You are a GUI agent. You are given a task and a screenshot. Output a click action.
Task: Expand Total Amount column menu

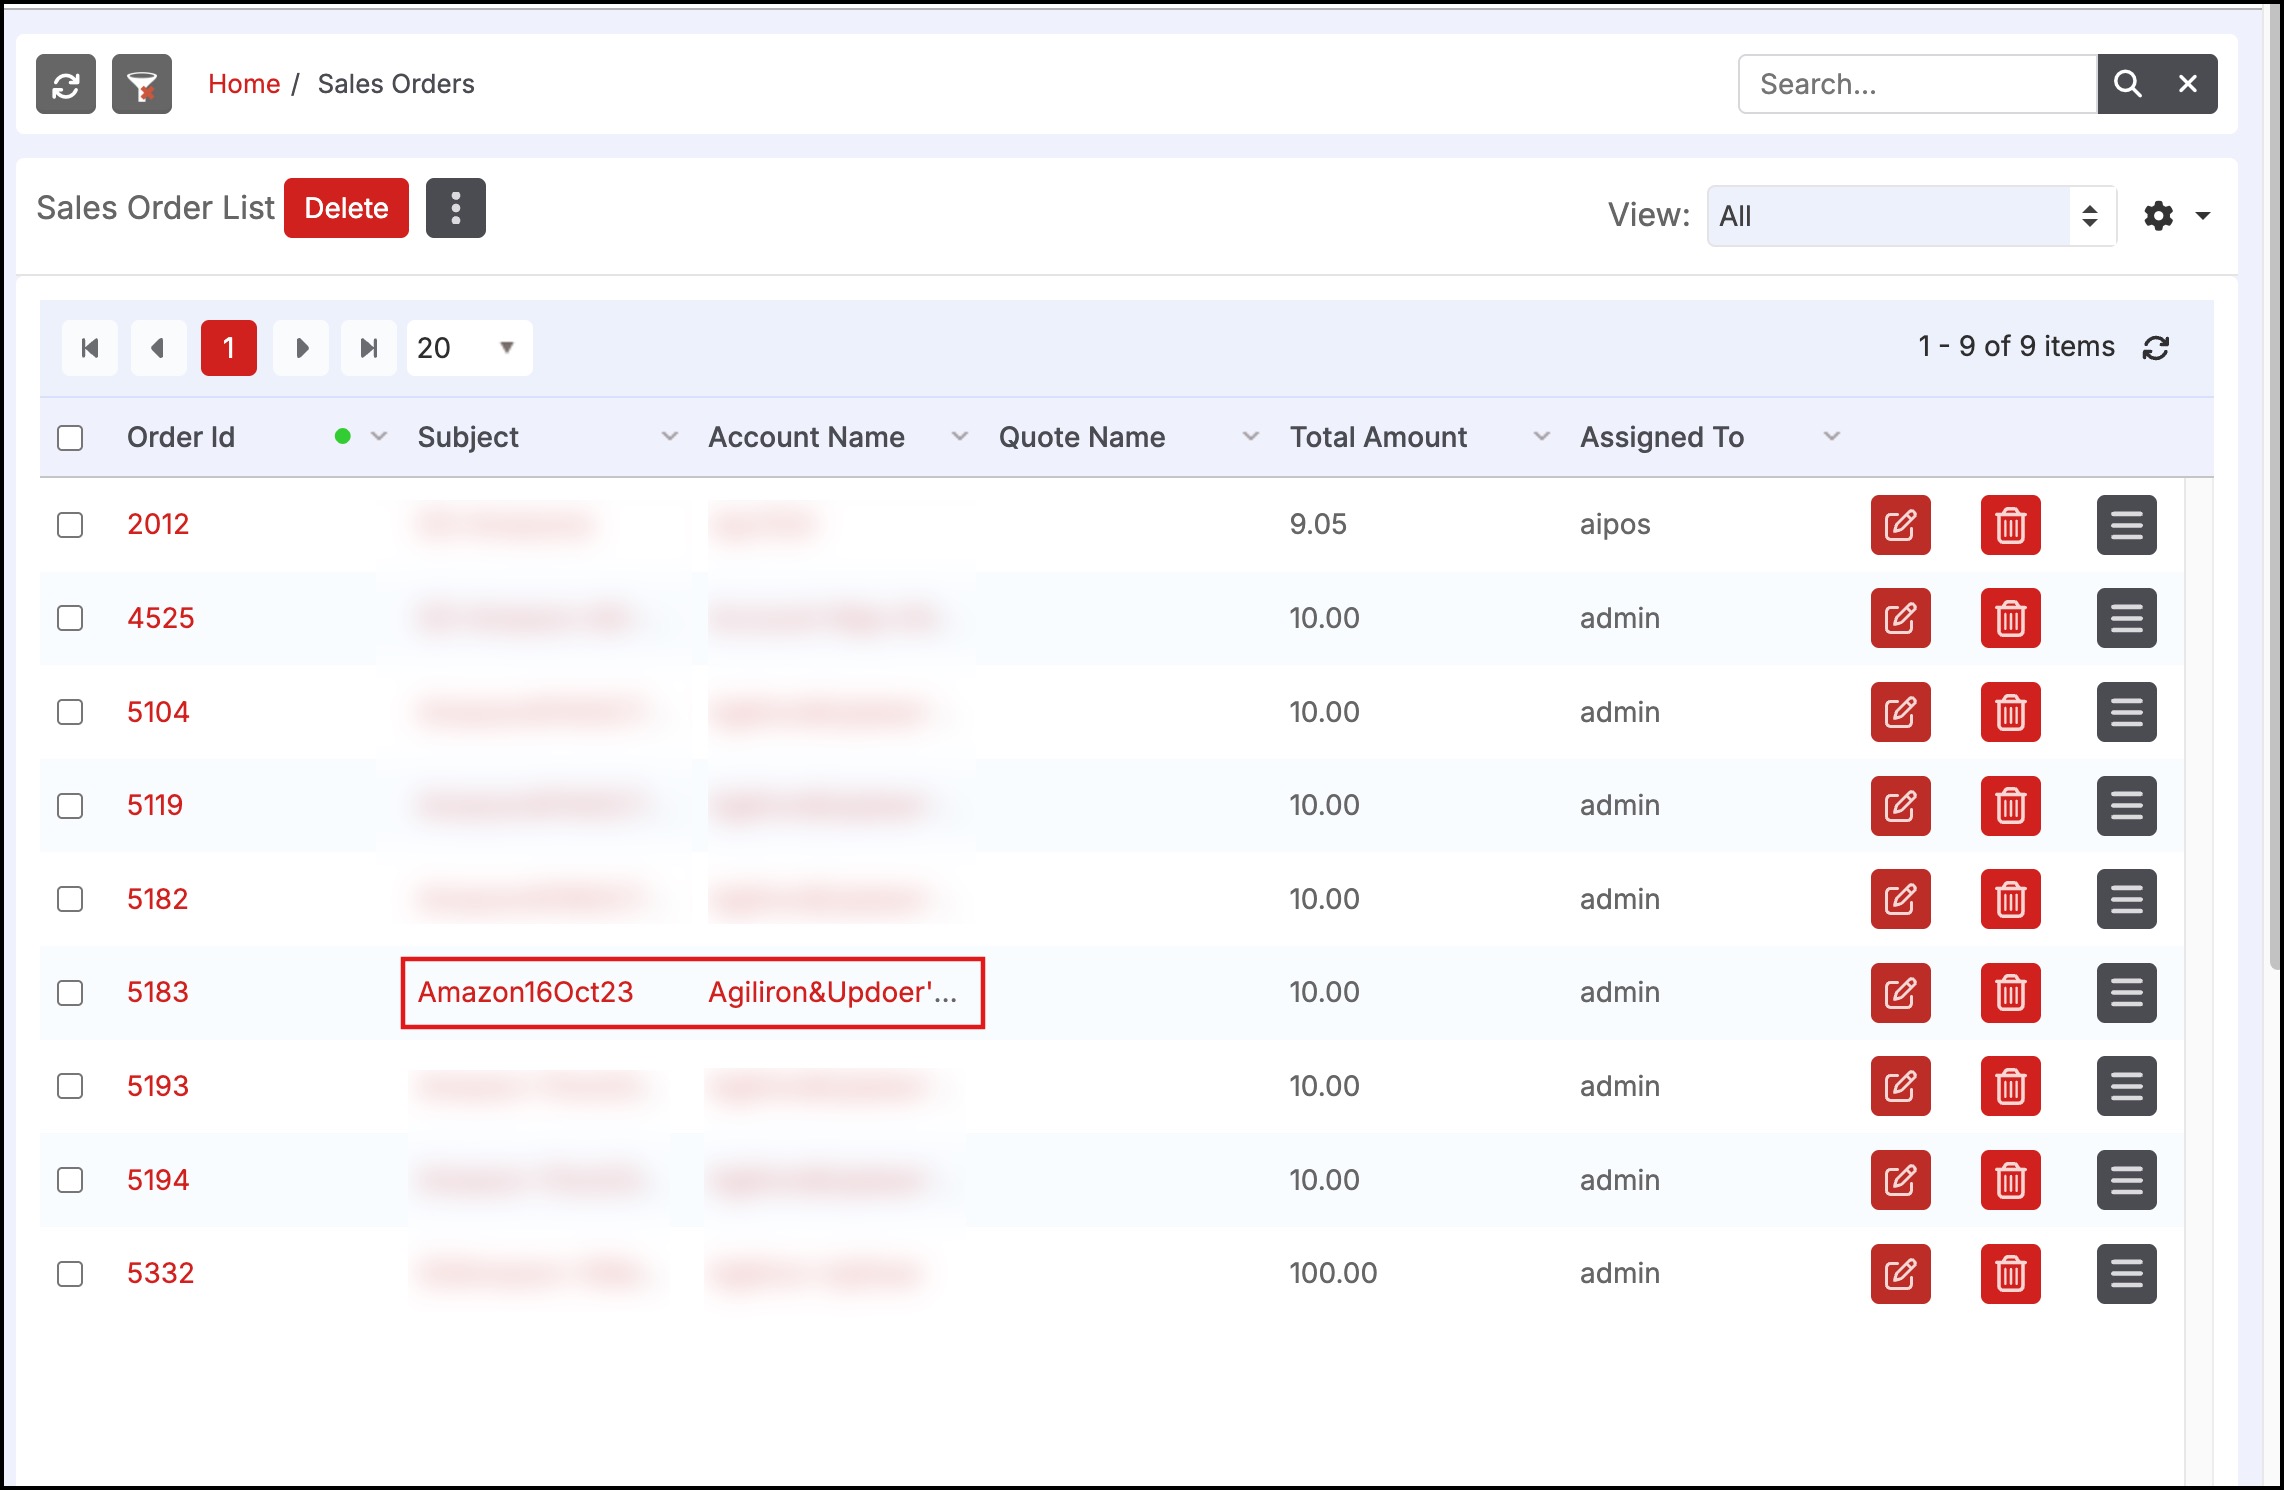1541,437
